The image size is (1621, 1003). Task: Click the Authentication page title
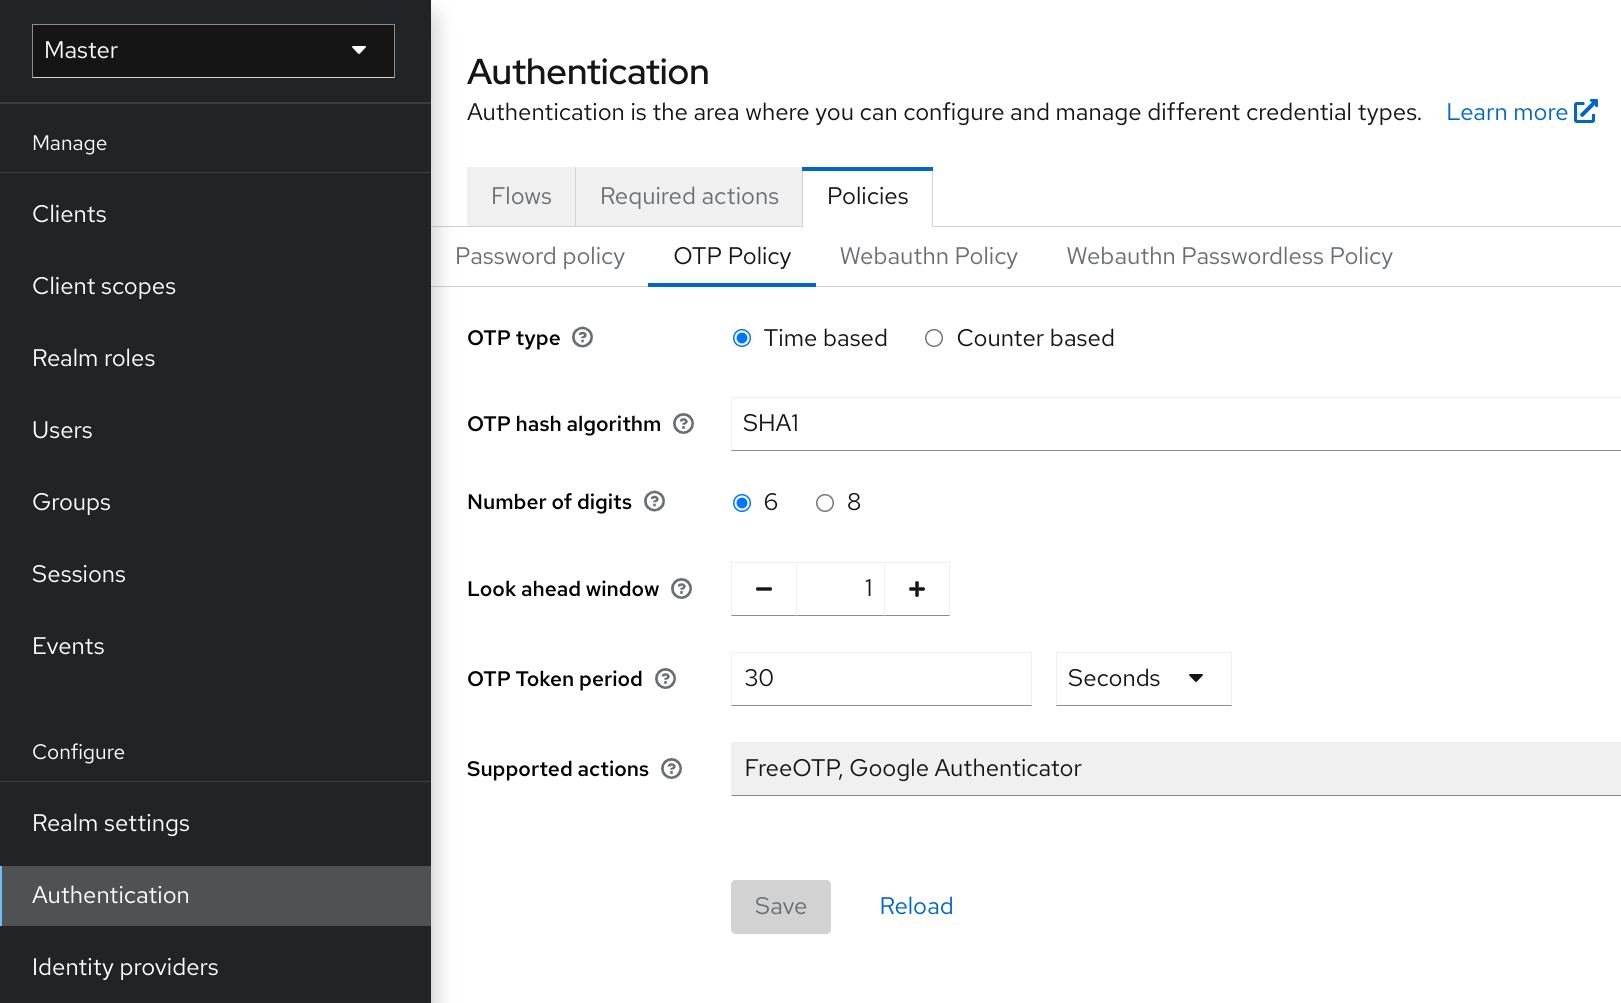[588, 72]
